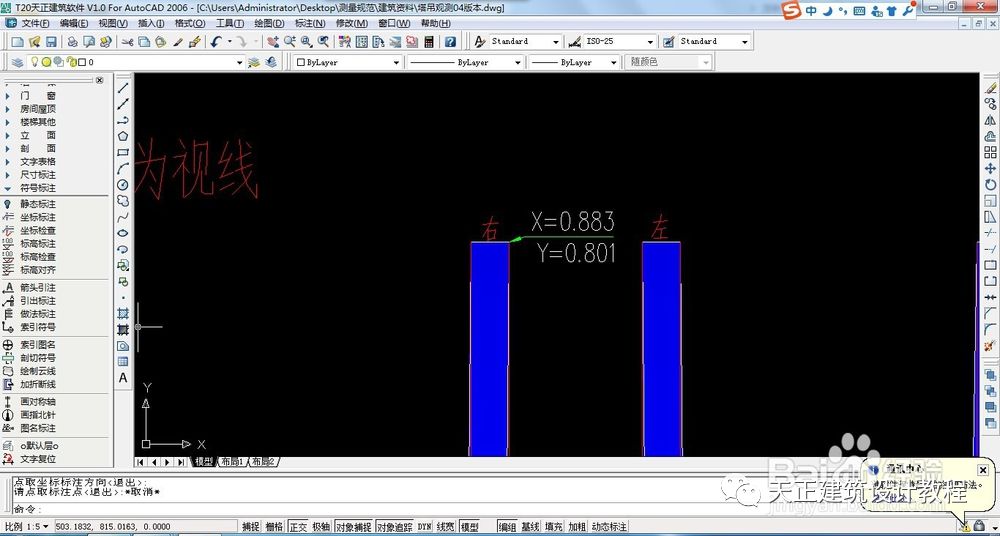Toggle 对象捕捉 object snap

(353, 527)
